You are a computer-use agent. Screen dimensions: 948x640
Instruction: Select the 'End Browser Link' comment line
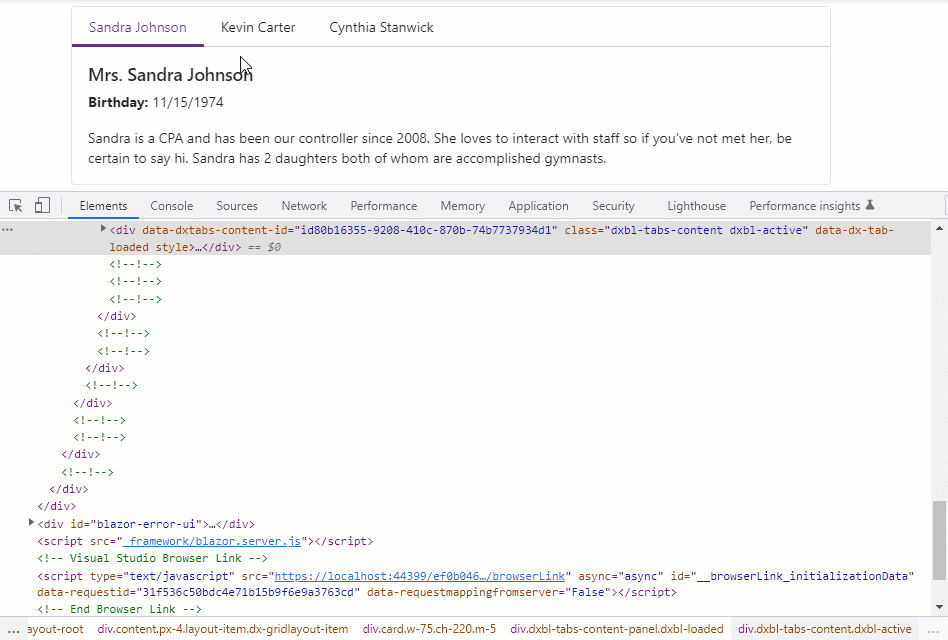click(x=120, y=609)
